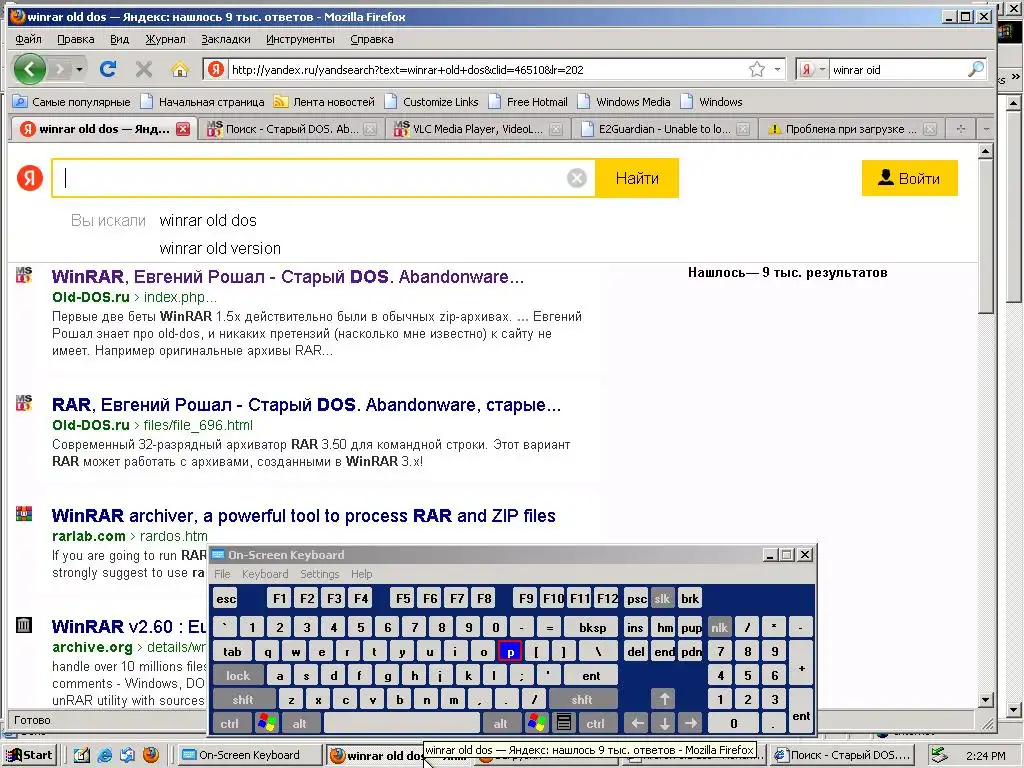Click the left Windows logo key on the keyboard
The width and height of the screenshot is (1024, 768).
coord(267,723)
